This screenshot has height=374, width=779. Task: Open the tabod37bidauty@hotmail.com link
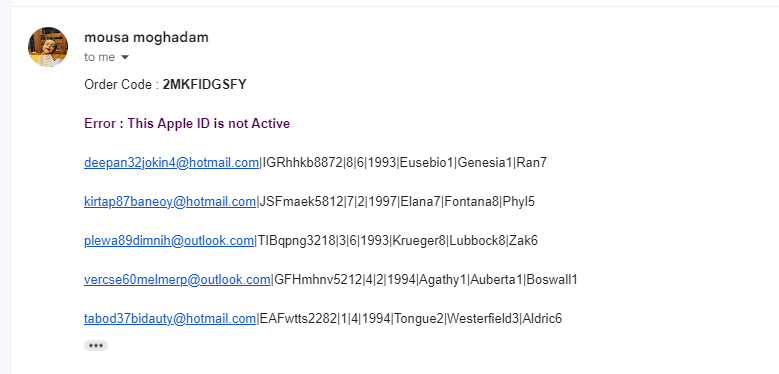(170, 318)
